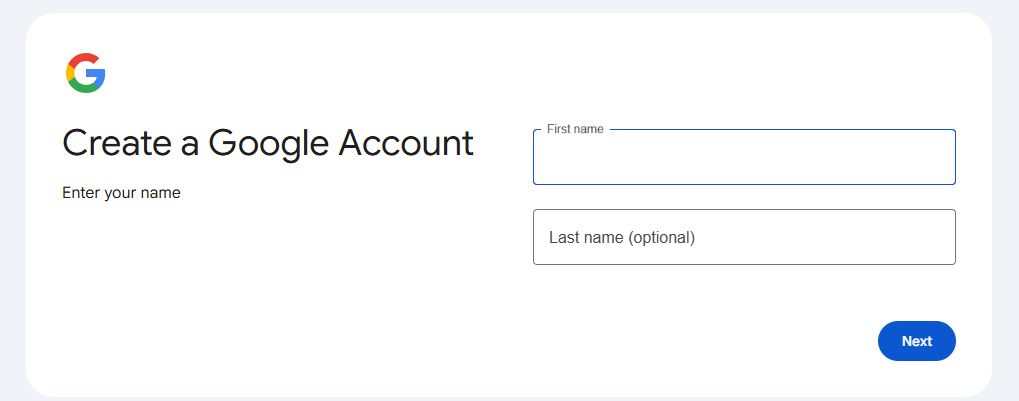Focus the First name input field
1019x401 pixels.
click(744, 158)
